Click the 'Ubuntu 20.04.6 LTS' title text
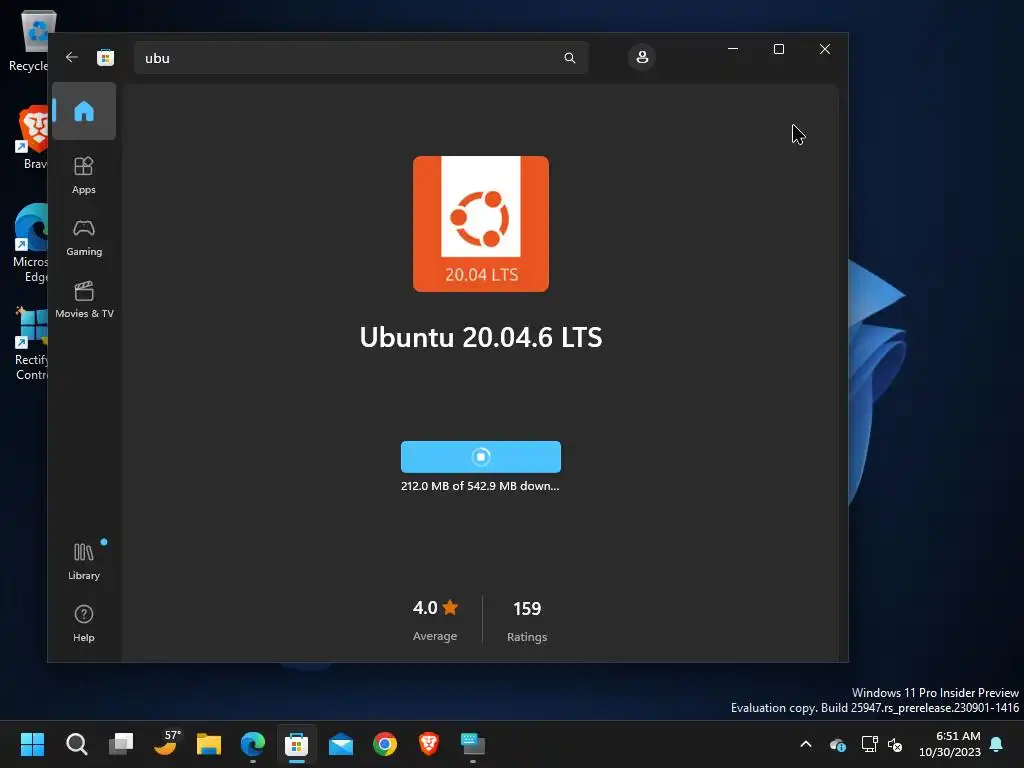1024x768 pixels. click(481, 338)
